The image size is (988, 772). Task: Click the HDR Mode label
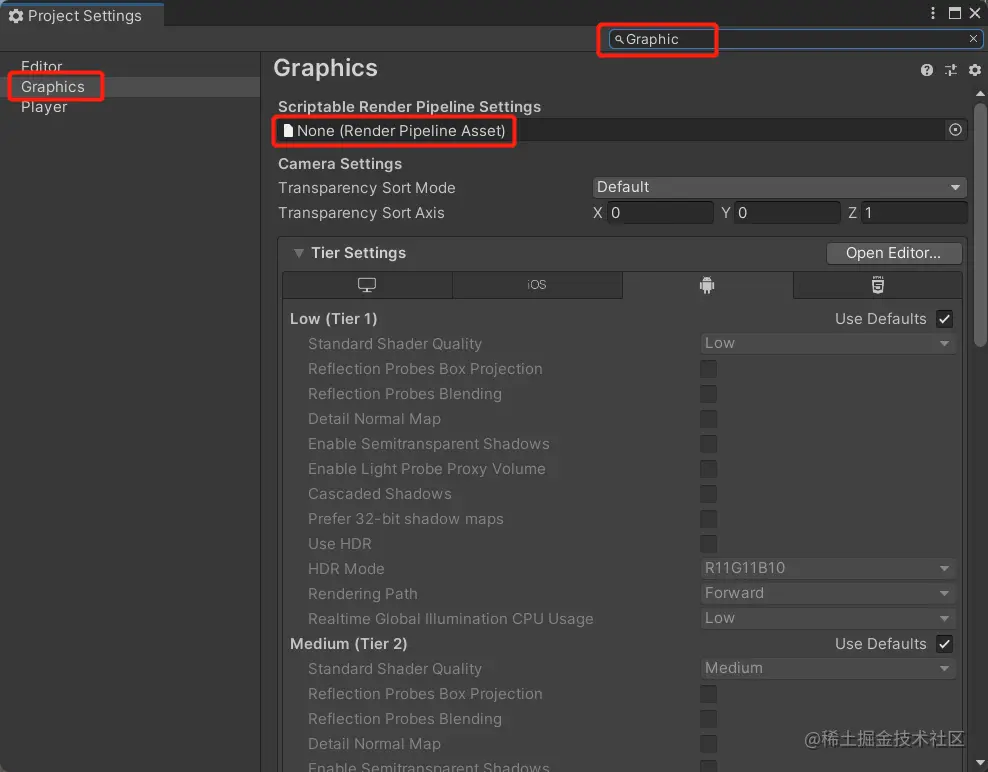[x=346, y=568]
